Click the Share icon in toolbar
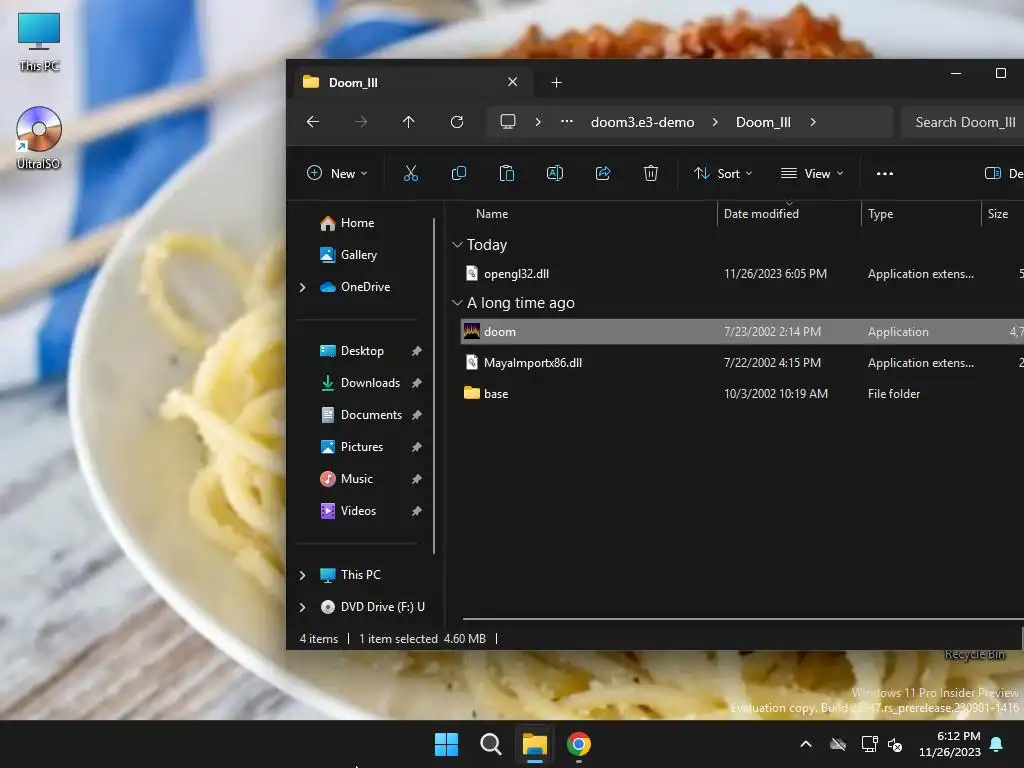 (x=603, y=173)
